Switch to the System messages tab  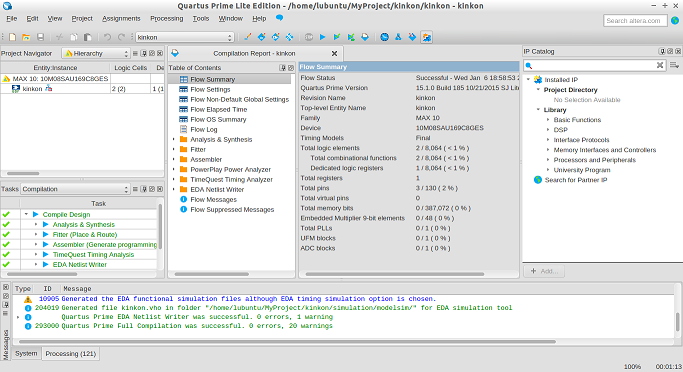pyautogui.click(x=26, y=353)
